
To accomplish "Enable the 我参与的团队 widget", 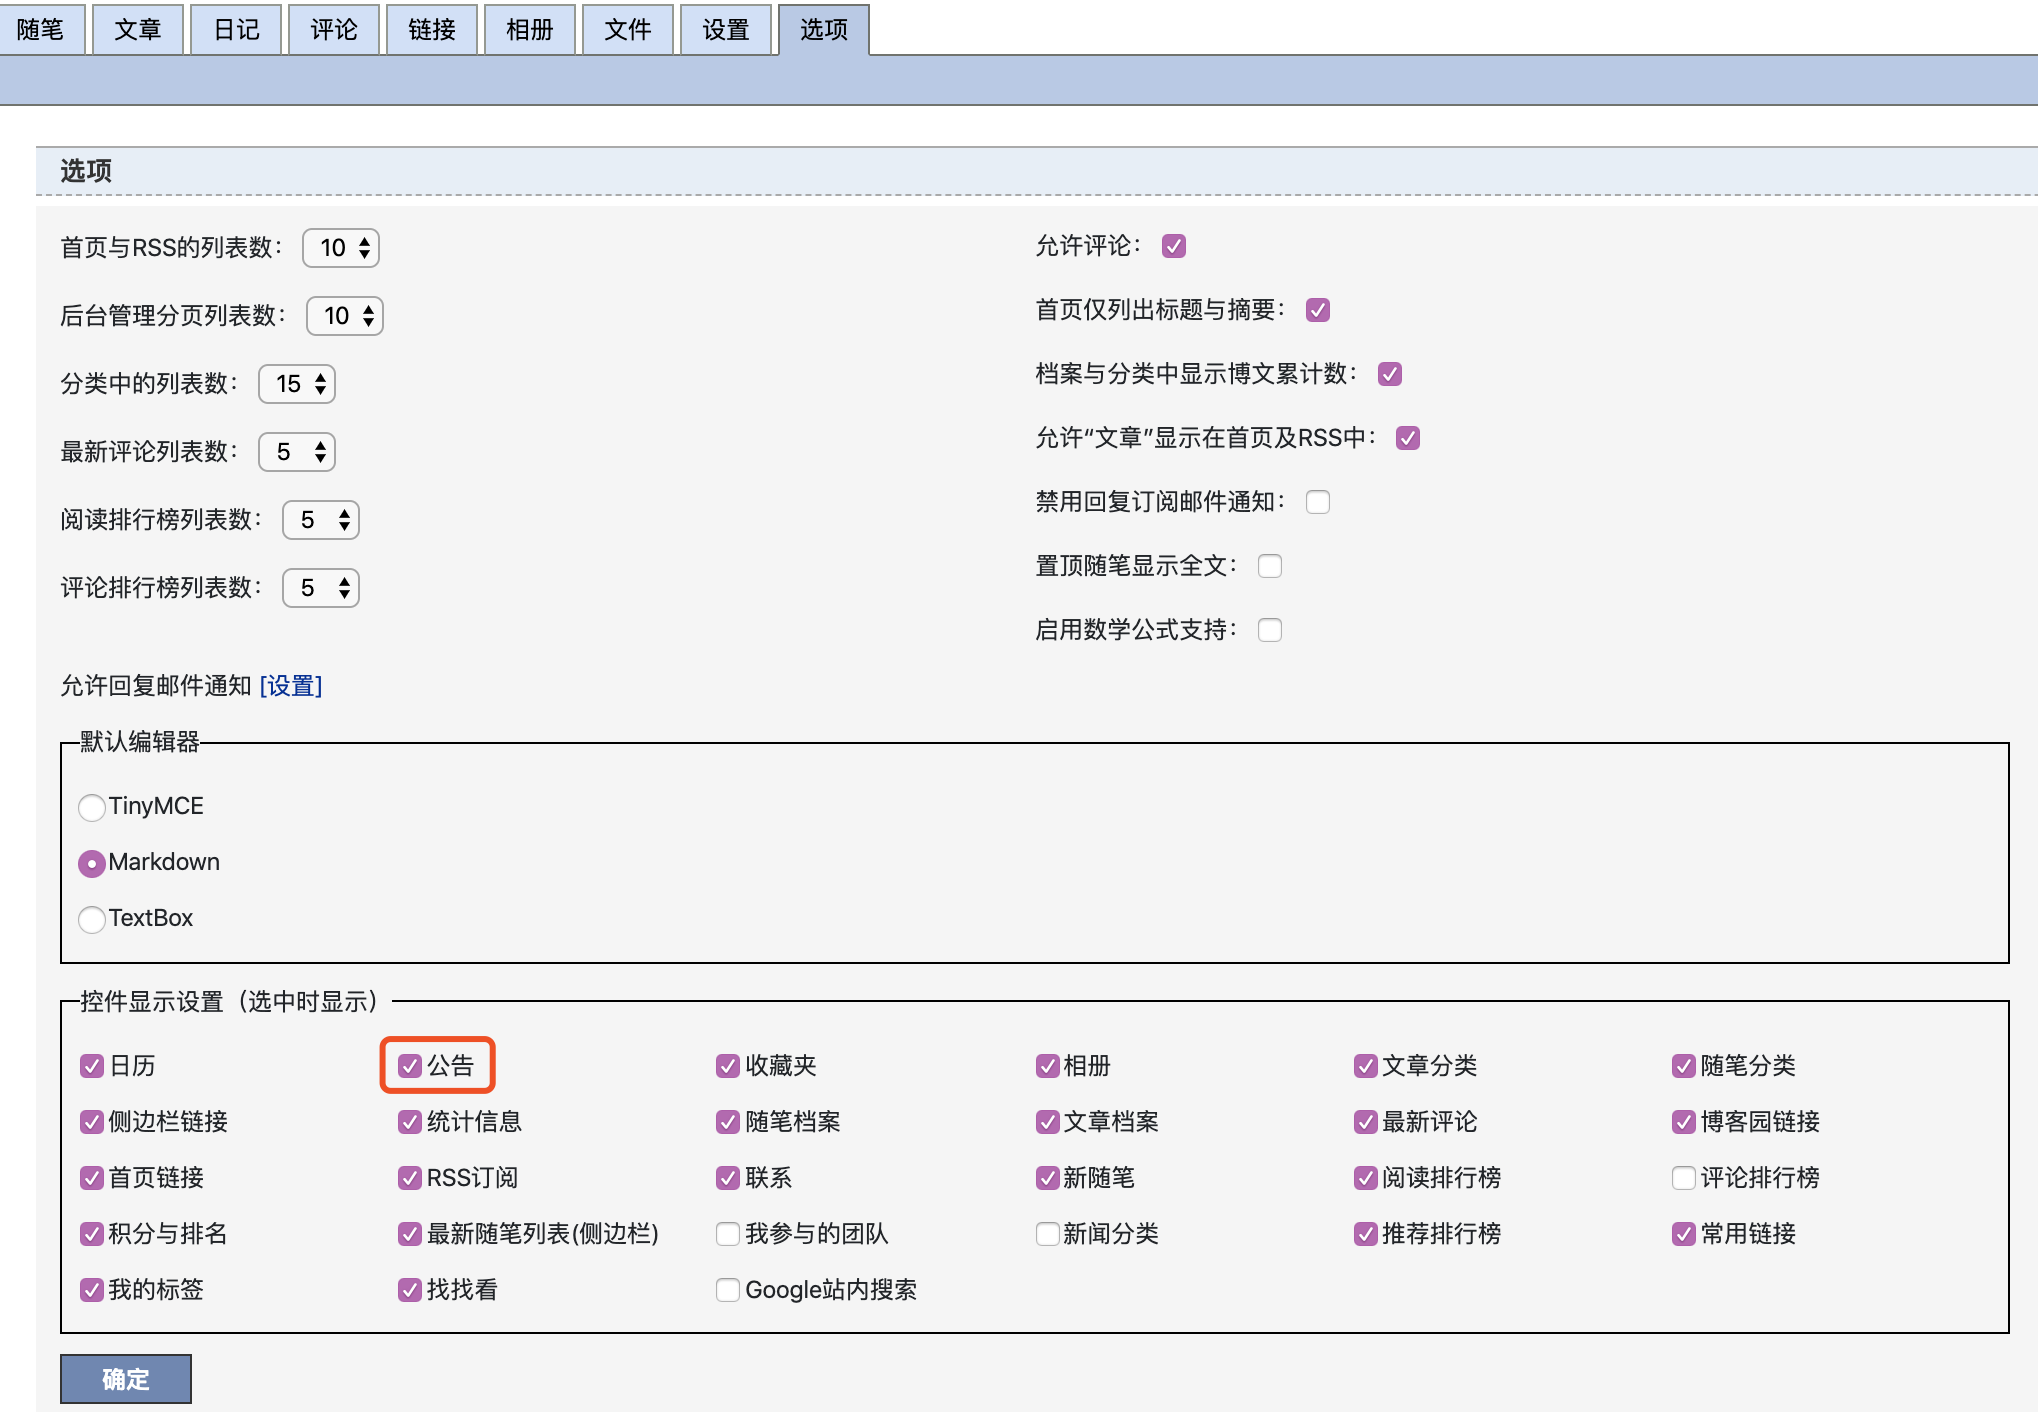I will coord(728,1234).
